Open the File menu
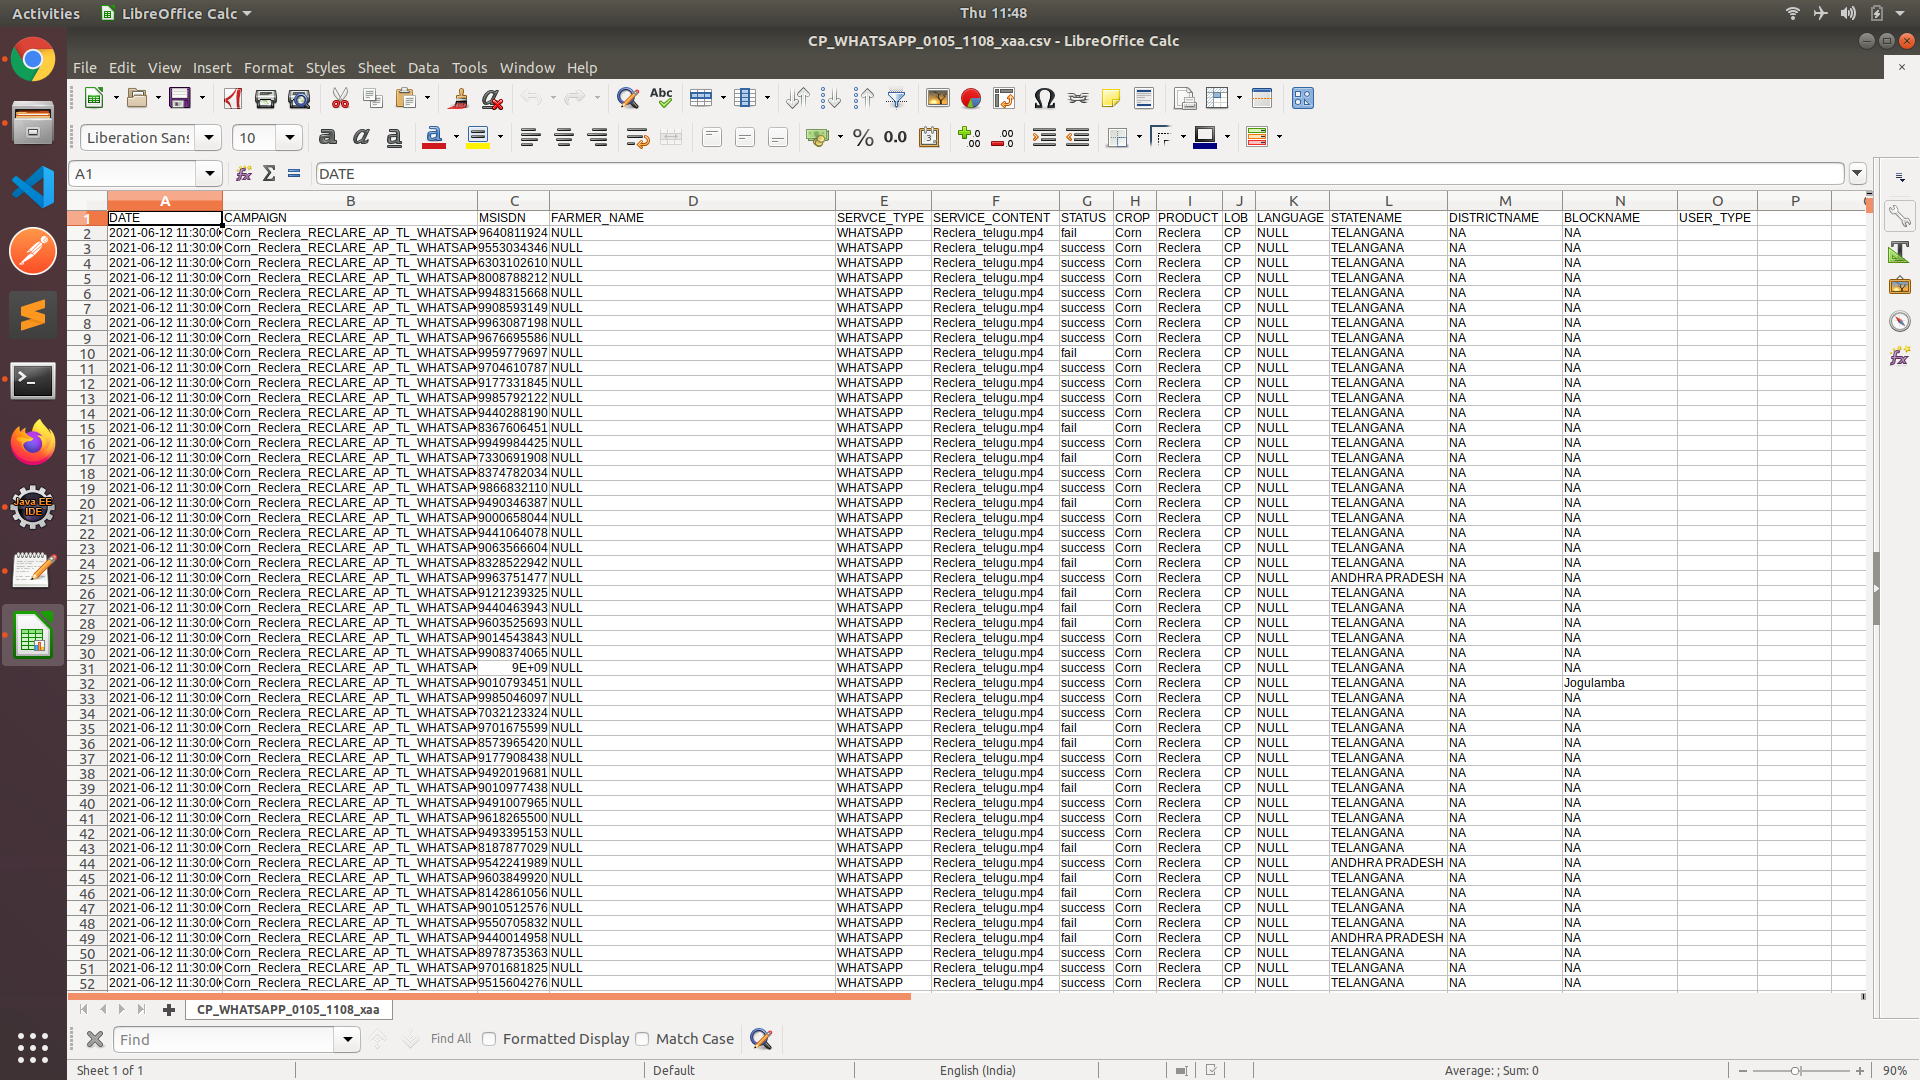The image size is (1920, 1080). pos(85,68)
